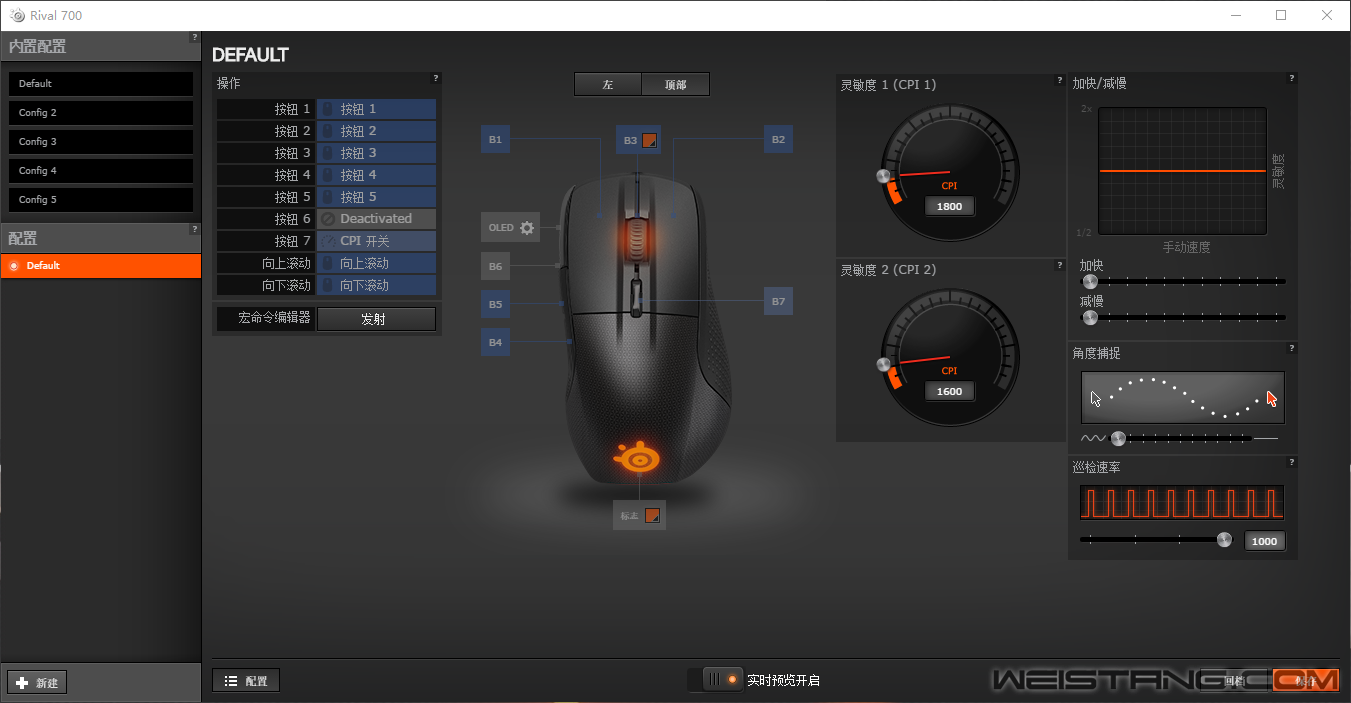
Task: Click the 巡检速率 polling rate slider handle
Action: click(x=1224, y=540)
